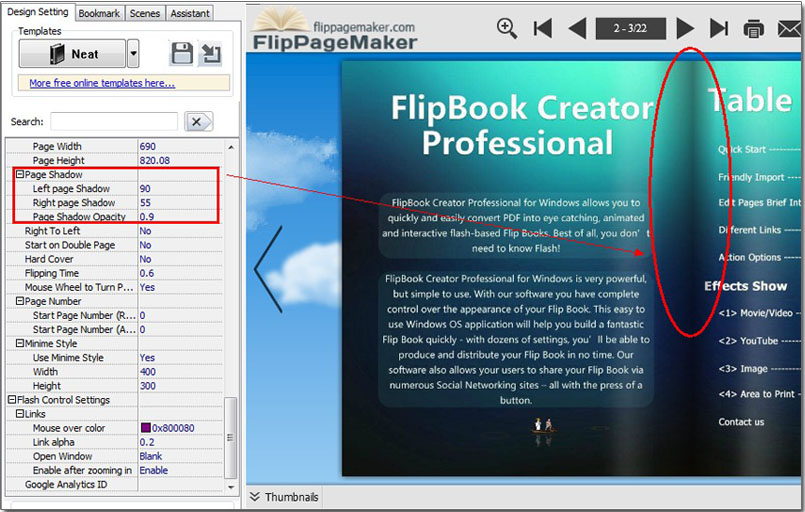
Task: Collapse the Page Number group
Action: 20,301
